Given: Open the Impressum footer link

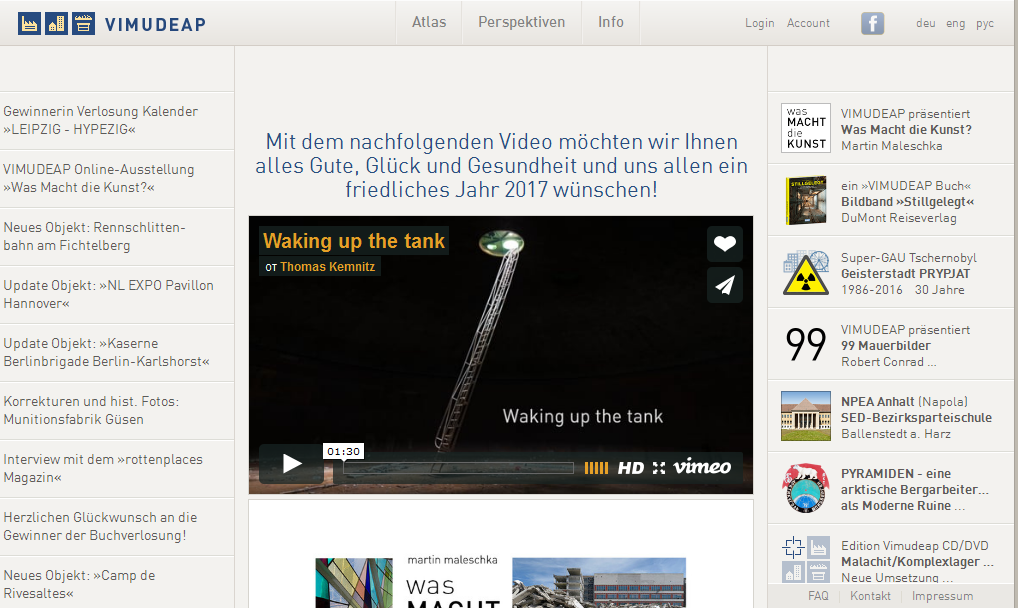Looking at the screenshot, I should [x=942, y=596].
